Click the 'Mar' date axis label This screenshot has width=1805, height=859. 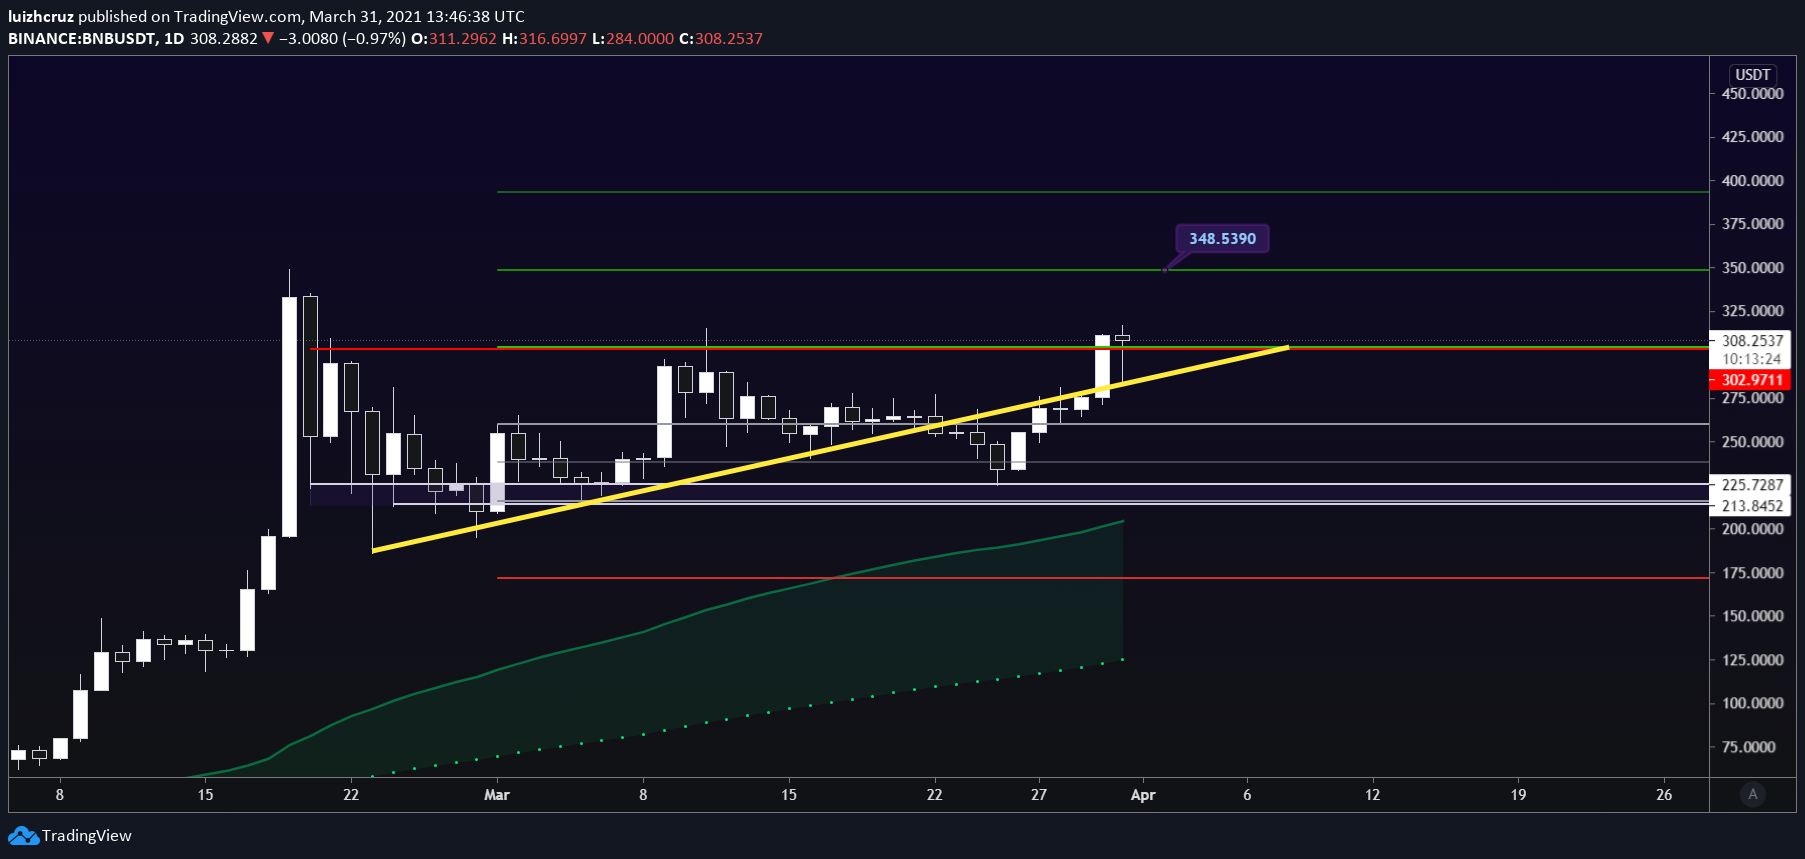pyautogui.click(x=497, y=795)
